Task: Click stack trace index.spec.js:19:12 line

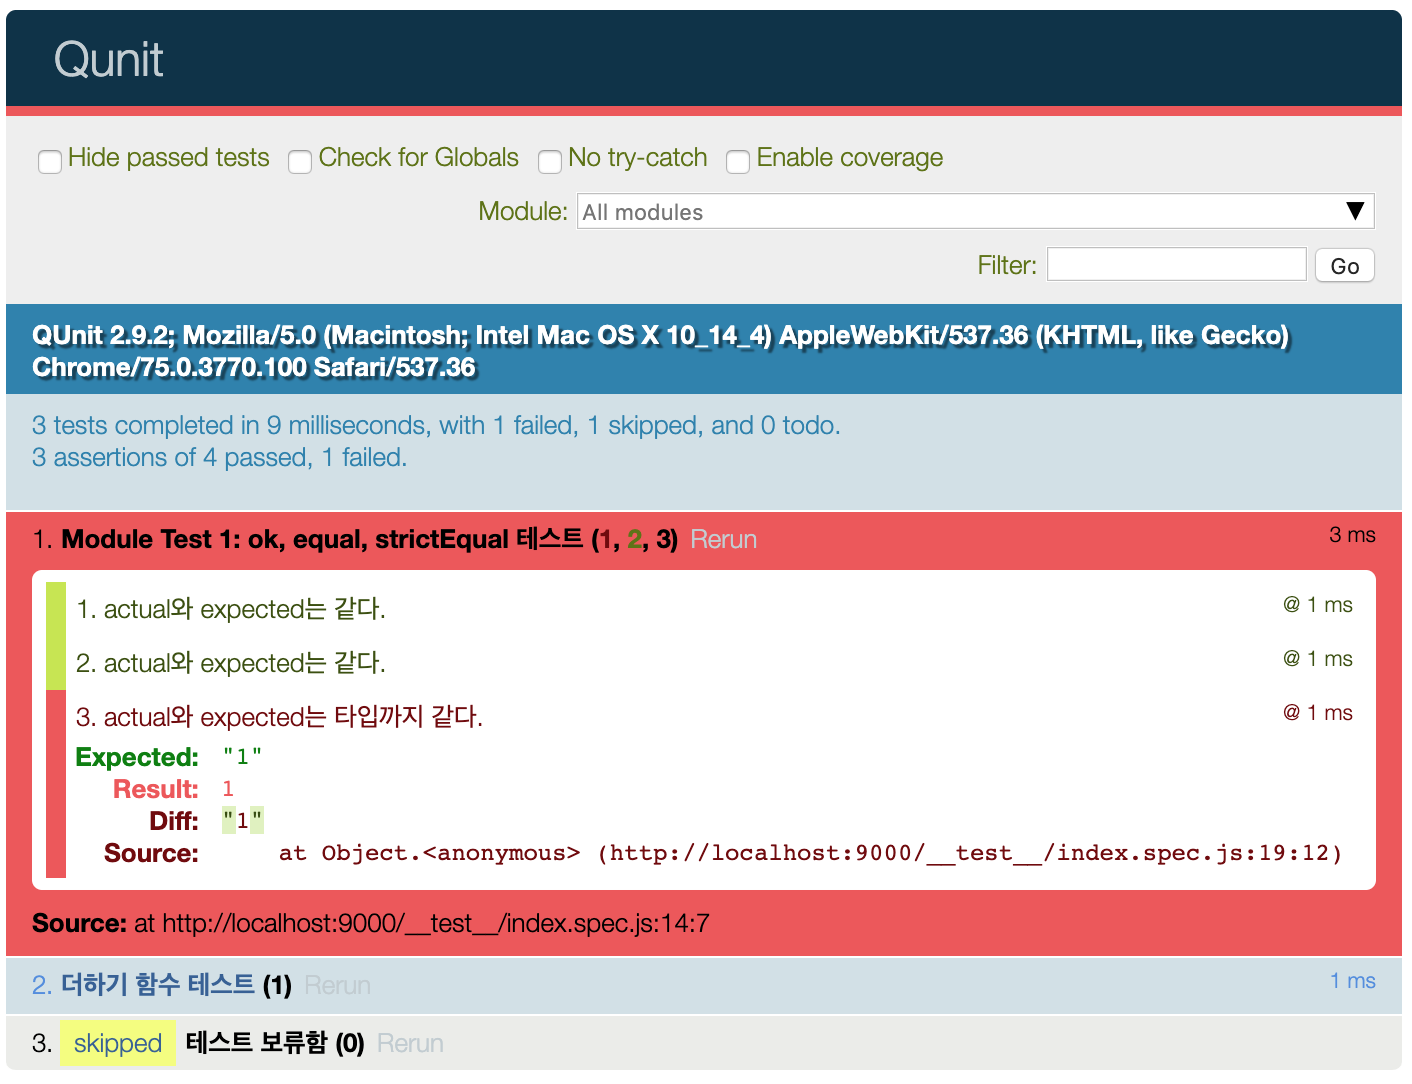Action: pos(810,853)
